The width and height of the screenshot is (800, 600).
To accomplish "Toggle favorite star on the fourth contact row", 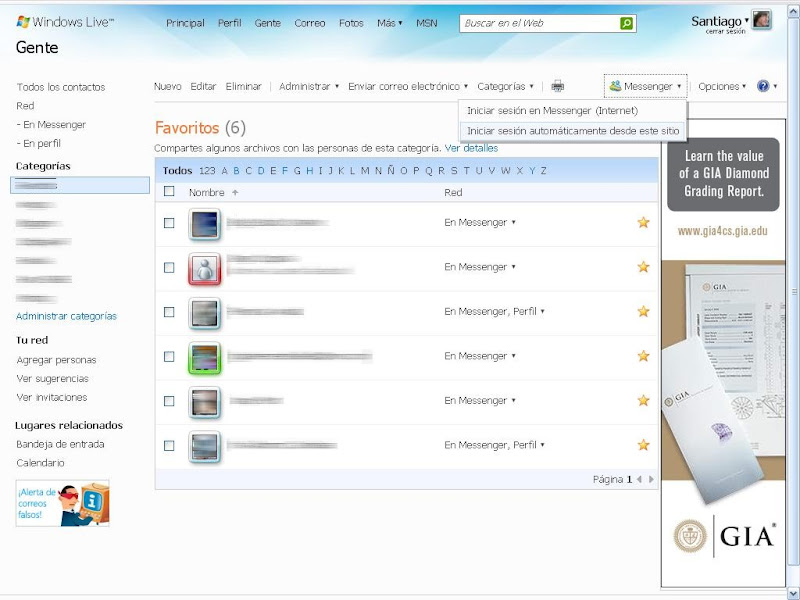I will coord(643,356).
